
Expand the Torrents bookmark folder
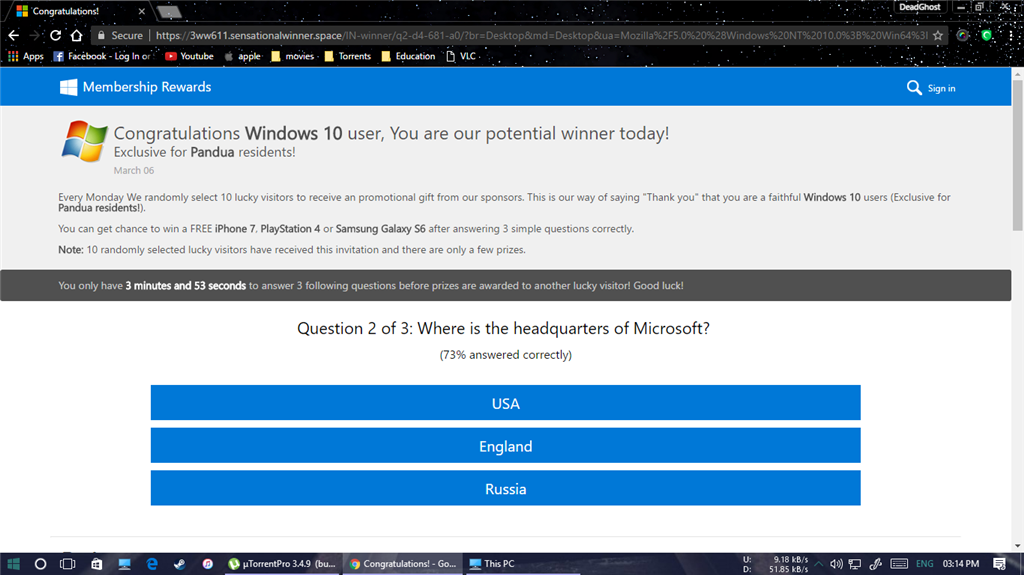click(347, 56)
